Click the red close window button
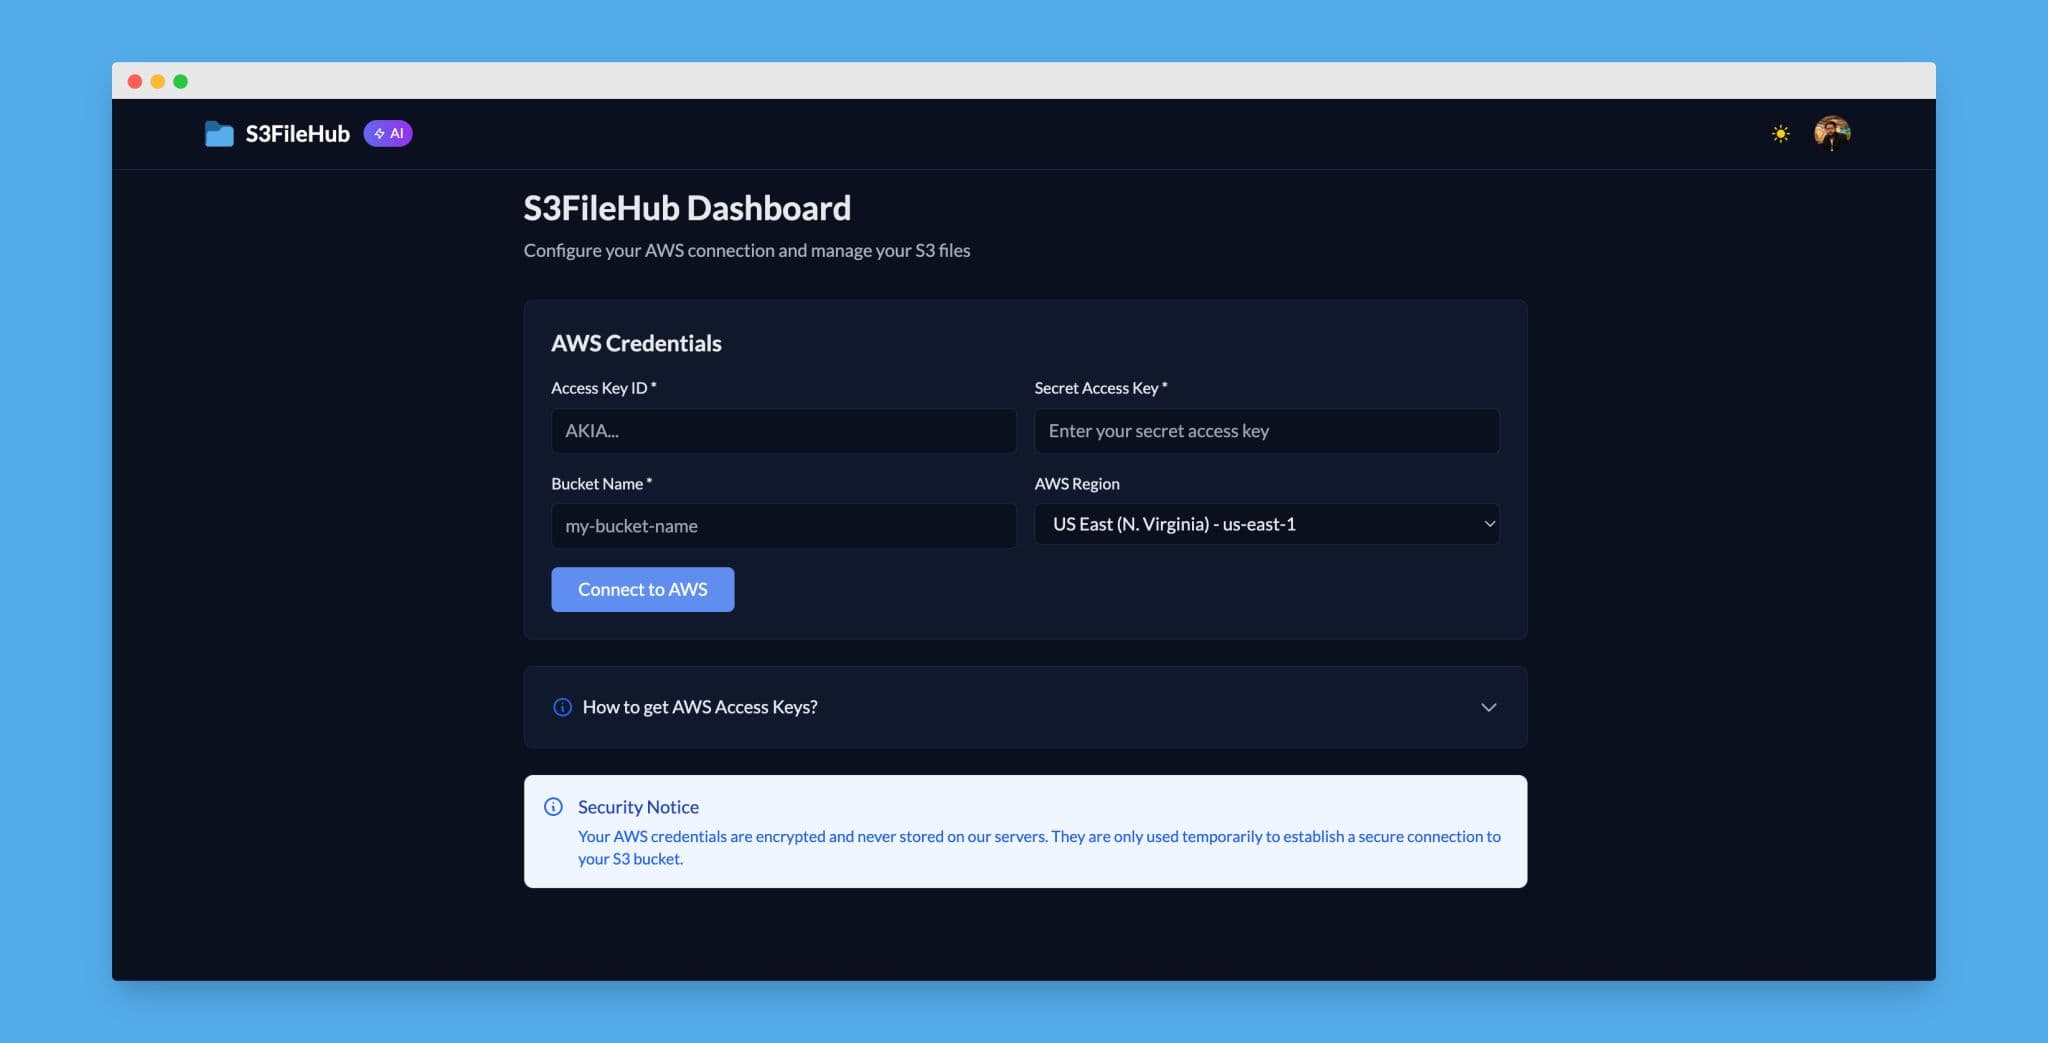Viewport: 2048px width, 1043px height. [135, 81]
